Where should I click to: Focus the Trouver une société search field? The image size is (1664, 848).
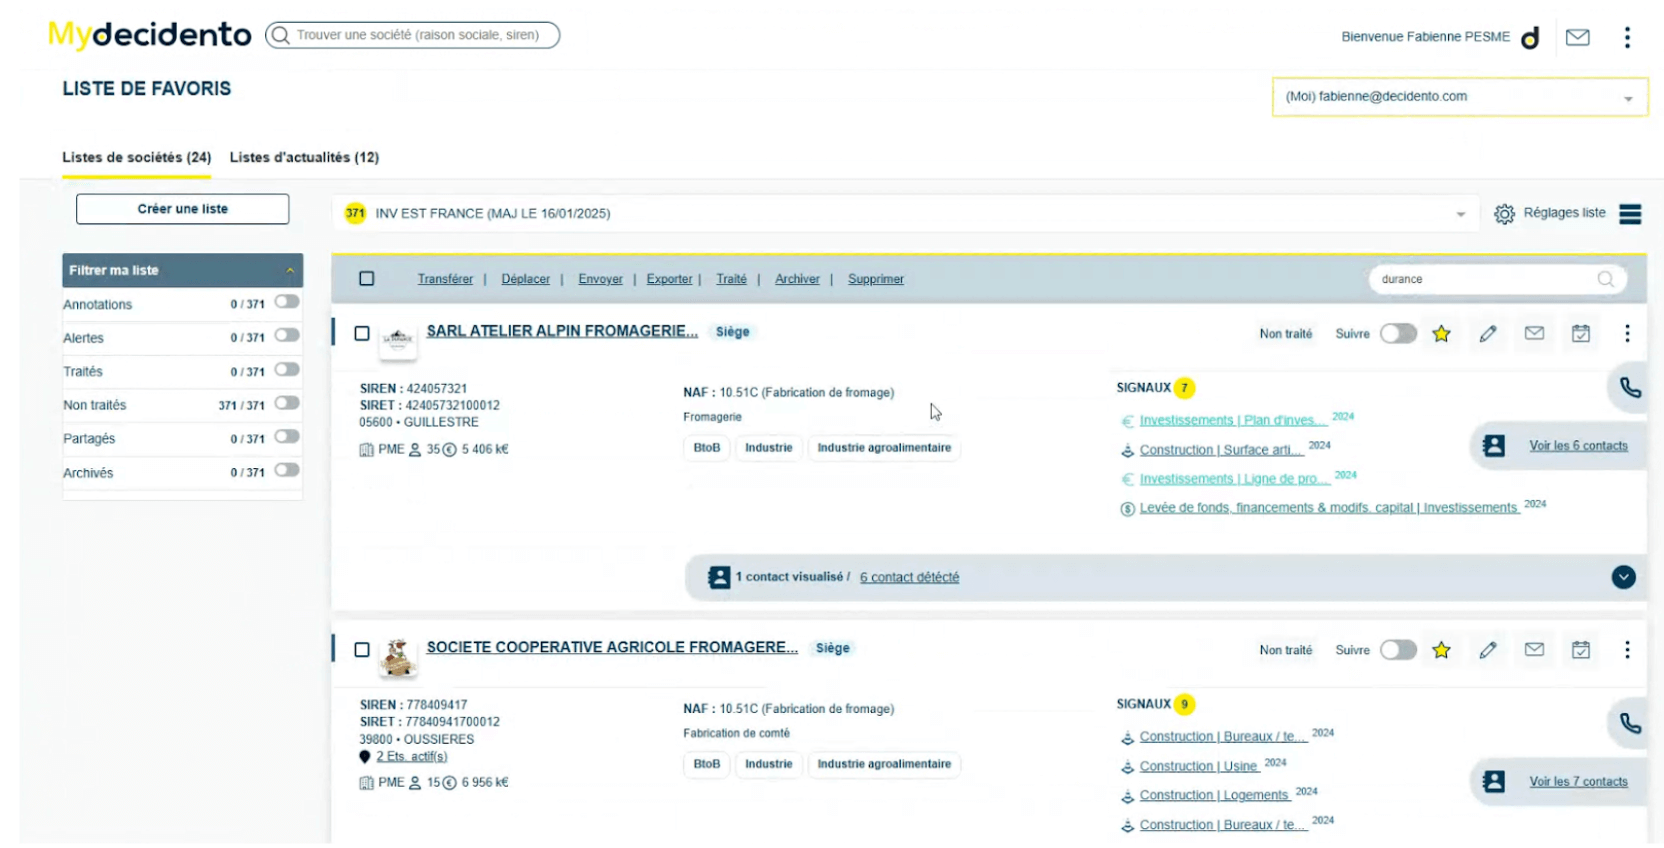(413, 35)
